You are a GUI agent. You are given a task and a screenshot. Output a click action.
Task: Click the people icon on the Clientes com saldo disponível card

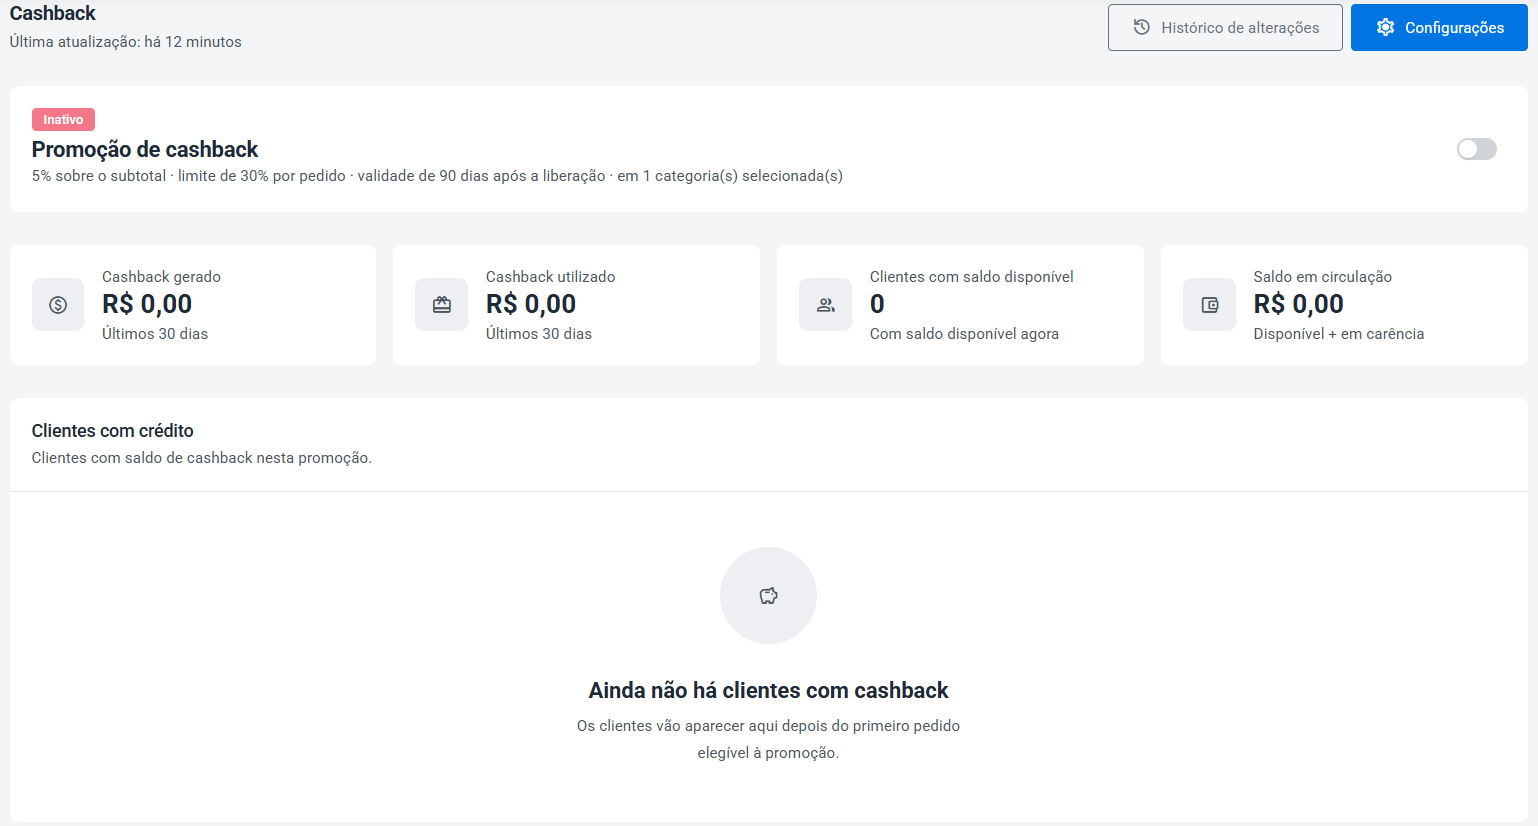click(825, 305)
